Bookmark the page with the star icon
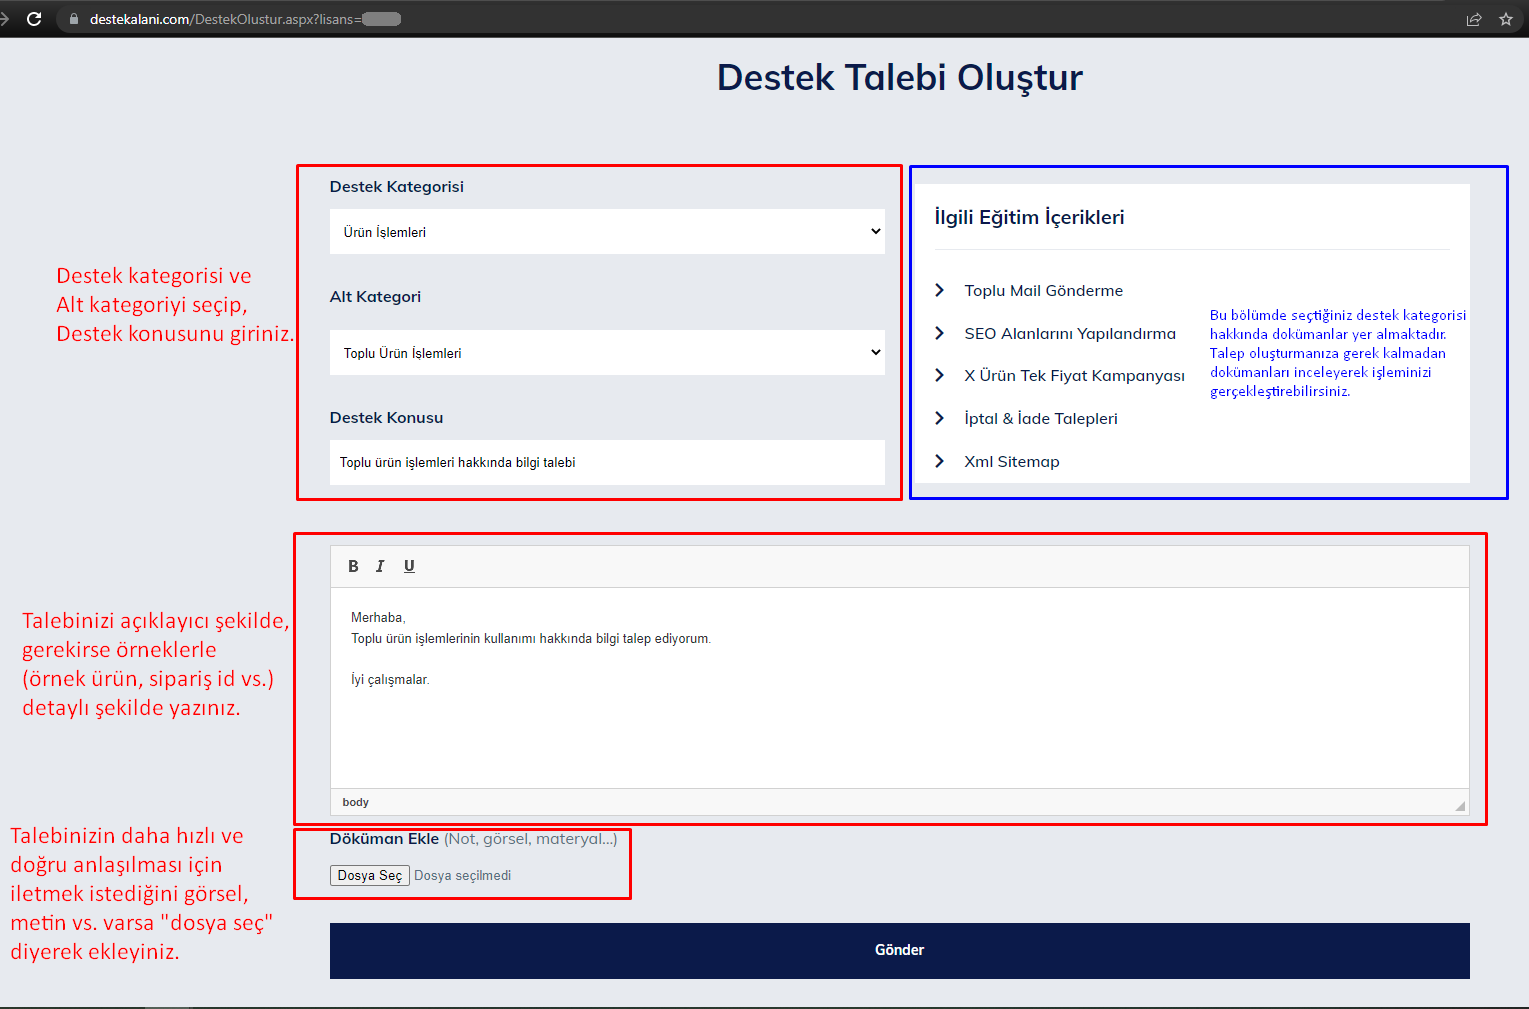The width and height of the screenshot is (1529, 1009). point(1506,19)
